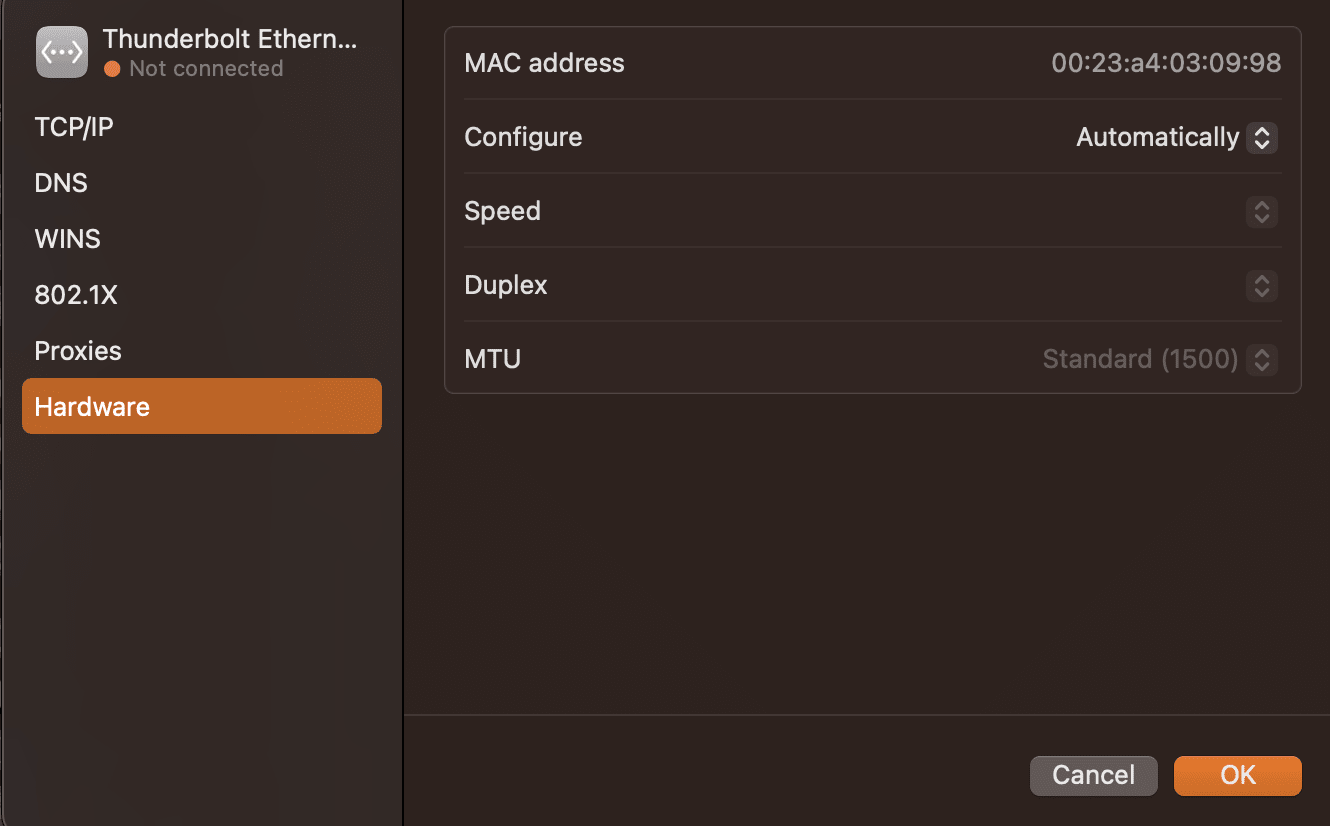This screenshot has width=1330, height=826.
Task: Click the Duplex row label
Action: [x=506, y=285]
